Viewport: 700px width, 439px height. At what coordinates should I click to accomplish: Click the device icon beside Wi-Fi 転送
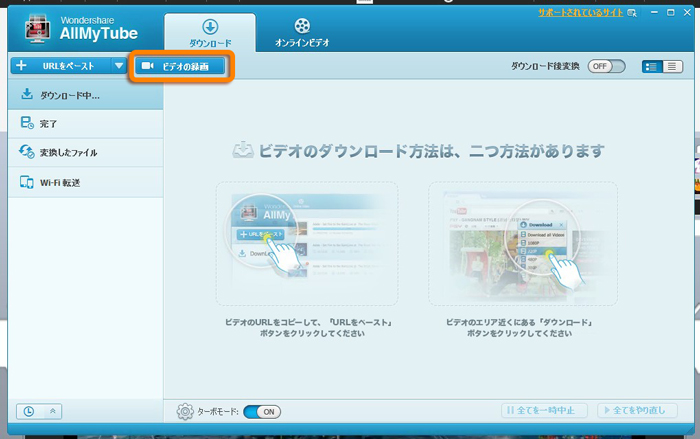tap(27, 182)
